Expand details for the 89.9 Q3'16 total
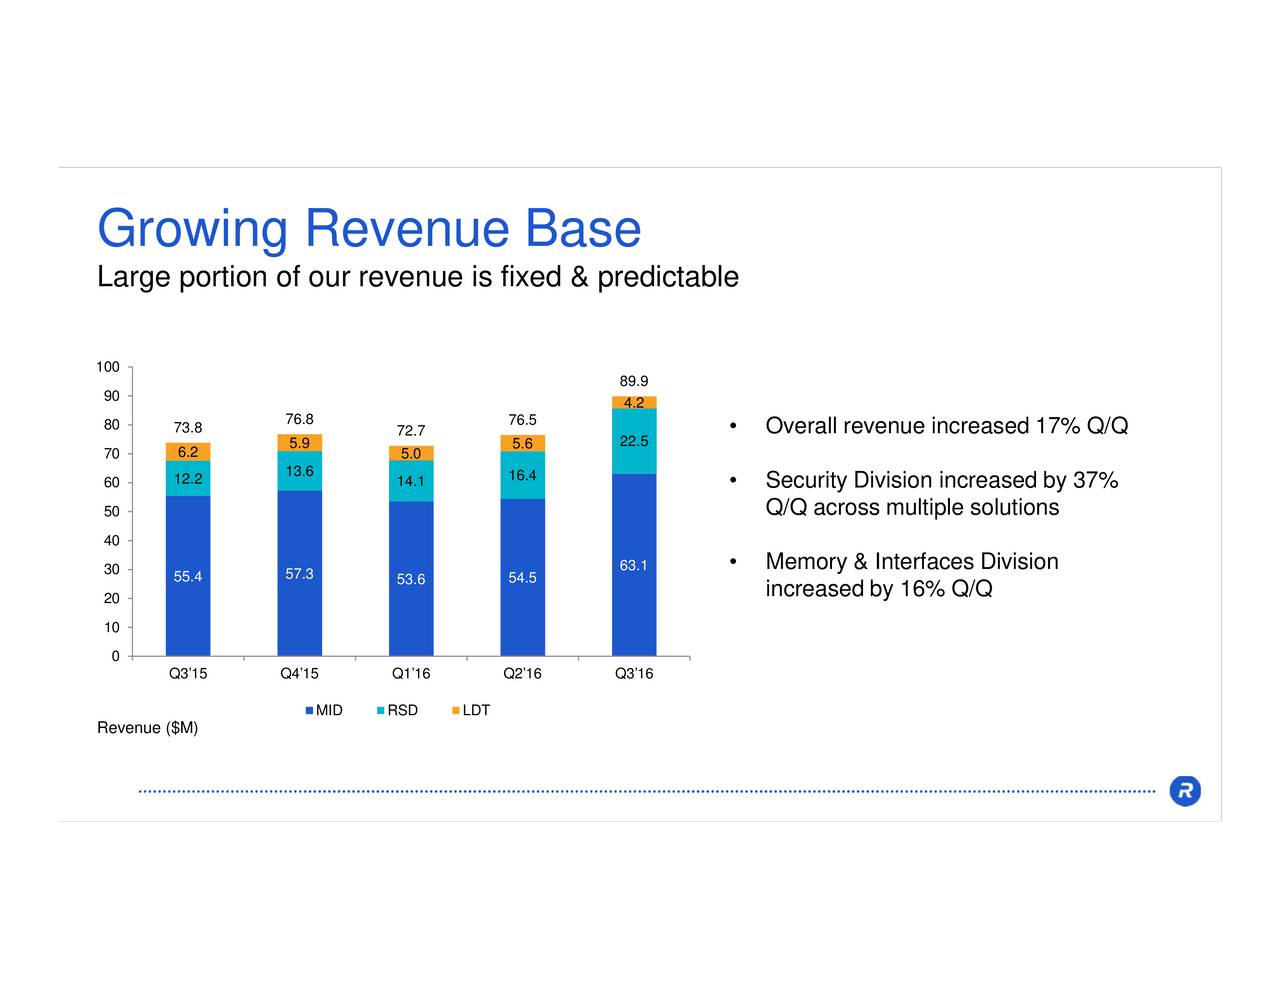This screenshot has height=989, width=1280. point(633,381)
